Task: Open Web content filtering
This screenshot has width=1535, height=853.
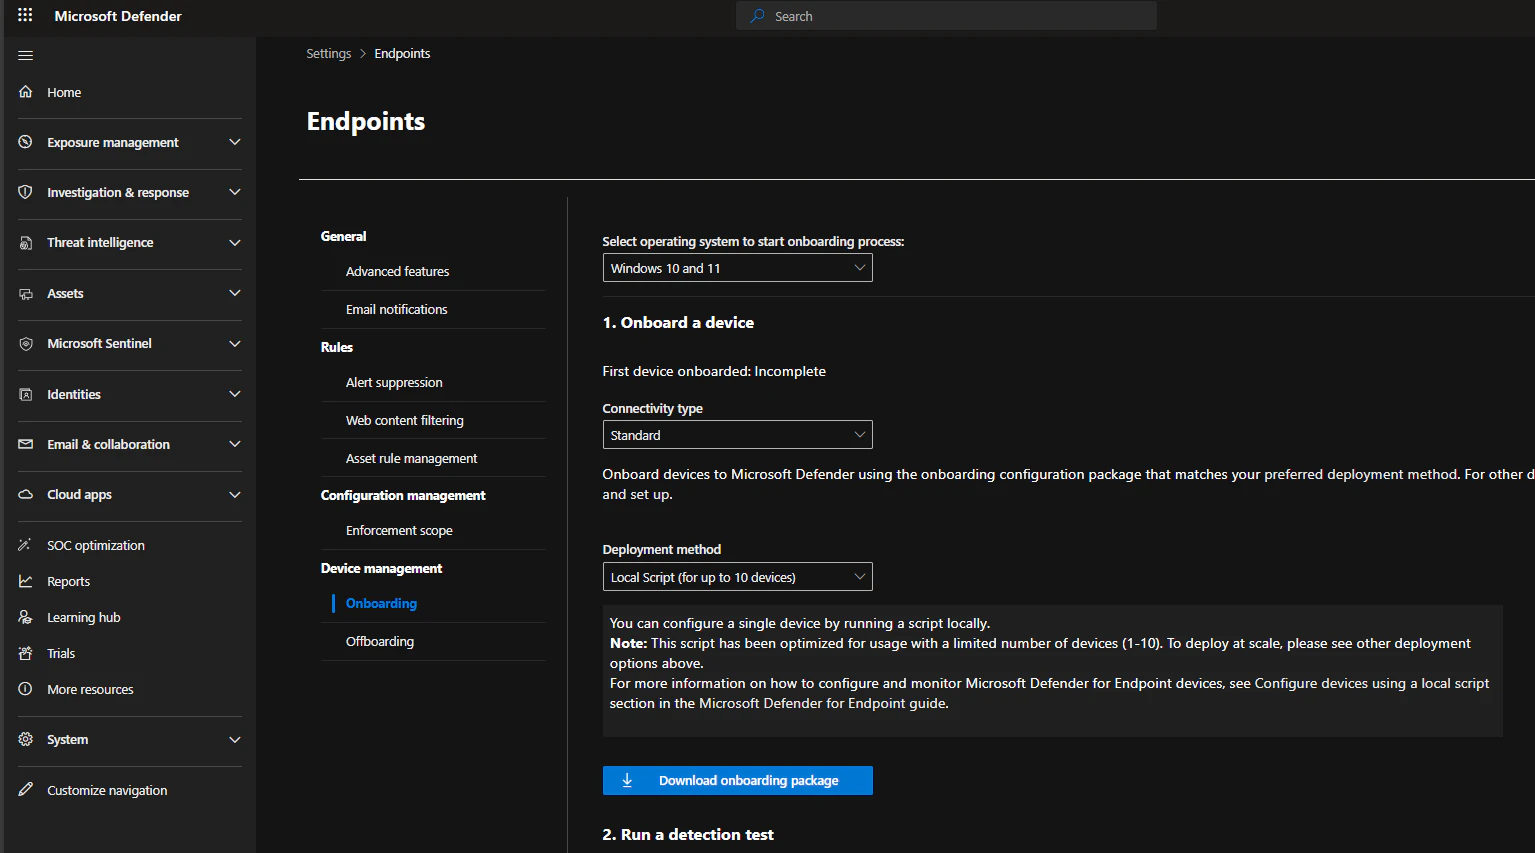Action: [x=404, y=420]
